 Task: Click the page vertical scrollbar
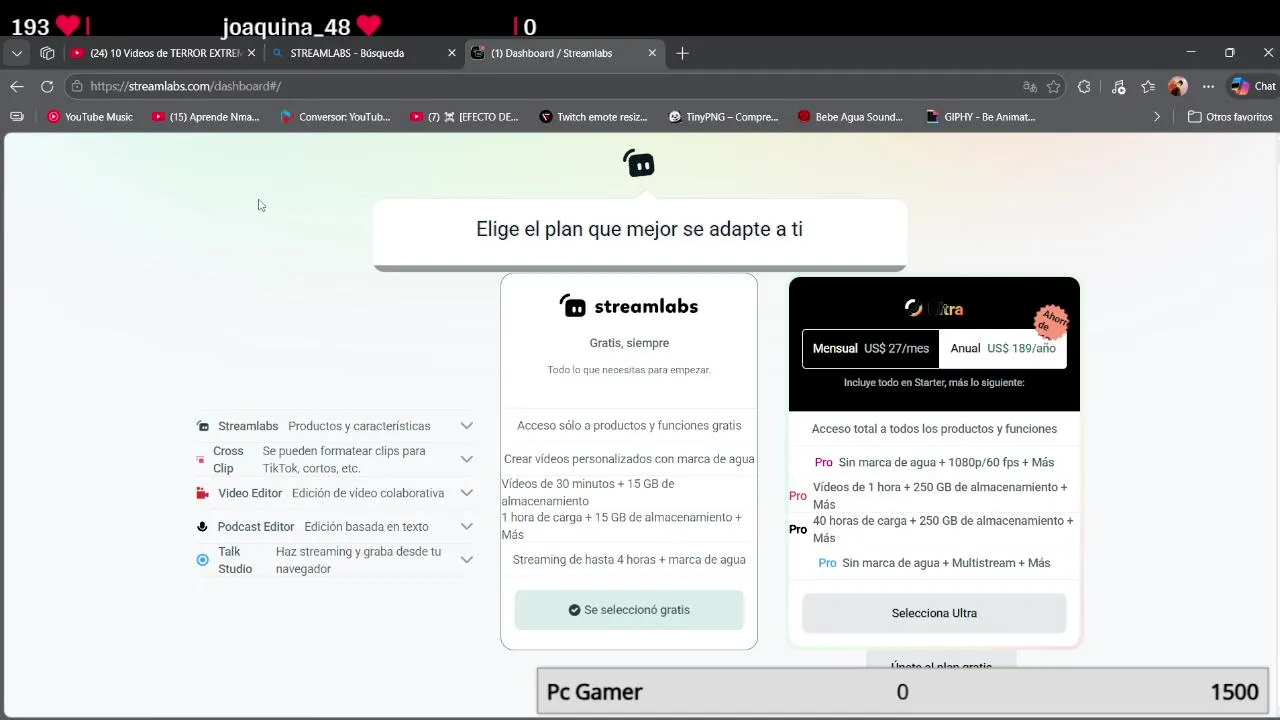coord(1276,425)
